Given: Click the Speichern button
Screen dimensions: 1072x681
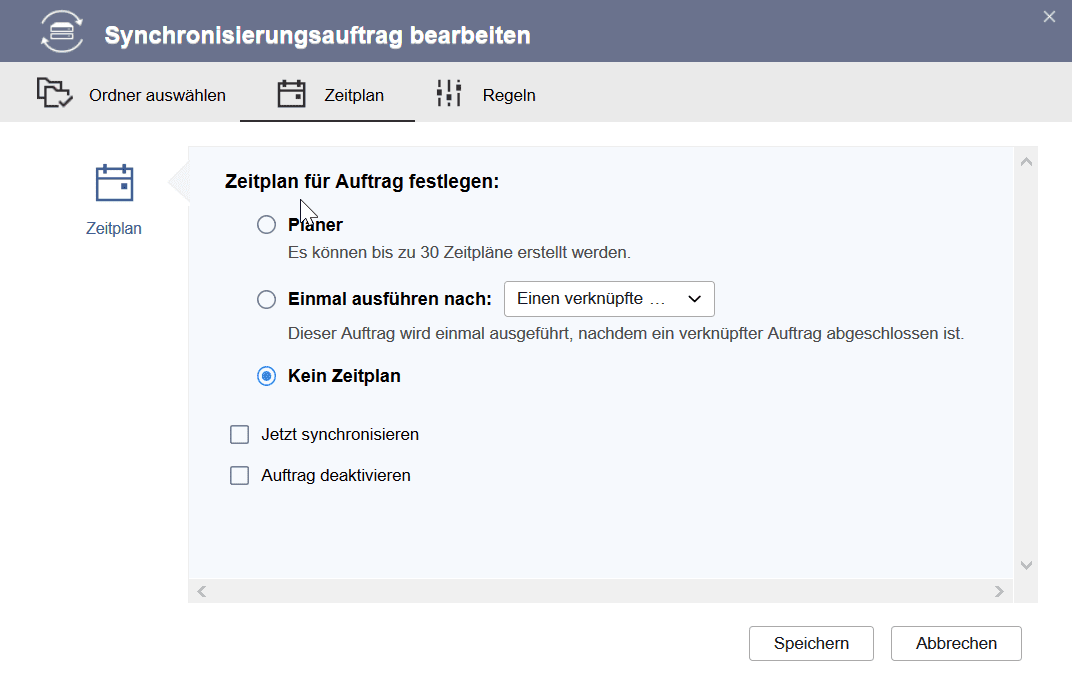Looking at the screenshot, I should (x=811, y=644).
